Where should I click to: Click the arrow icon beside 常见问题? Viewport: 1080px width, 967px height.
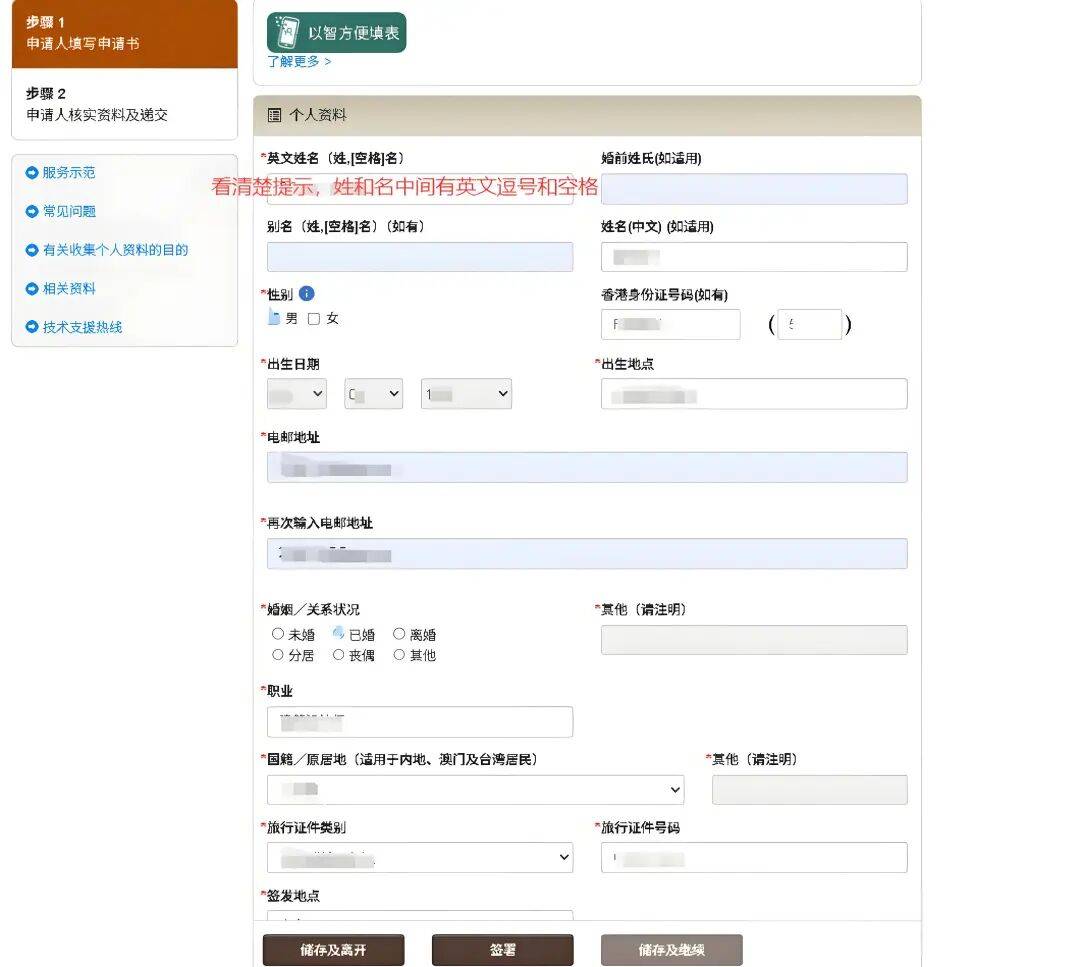(x=32, y=212)
